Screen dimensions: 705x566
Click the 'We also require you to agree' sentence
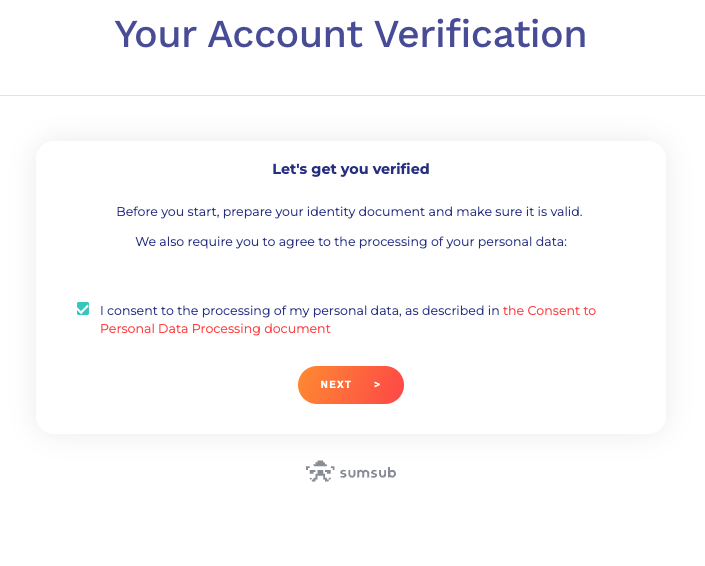pos(351,242)
